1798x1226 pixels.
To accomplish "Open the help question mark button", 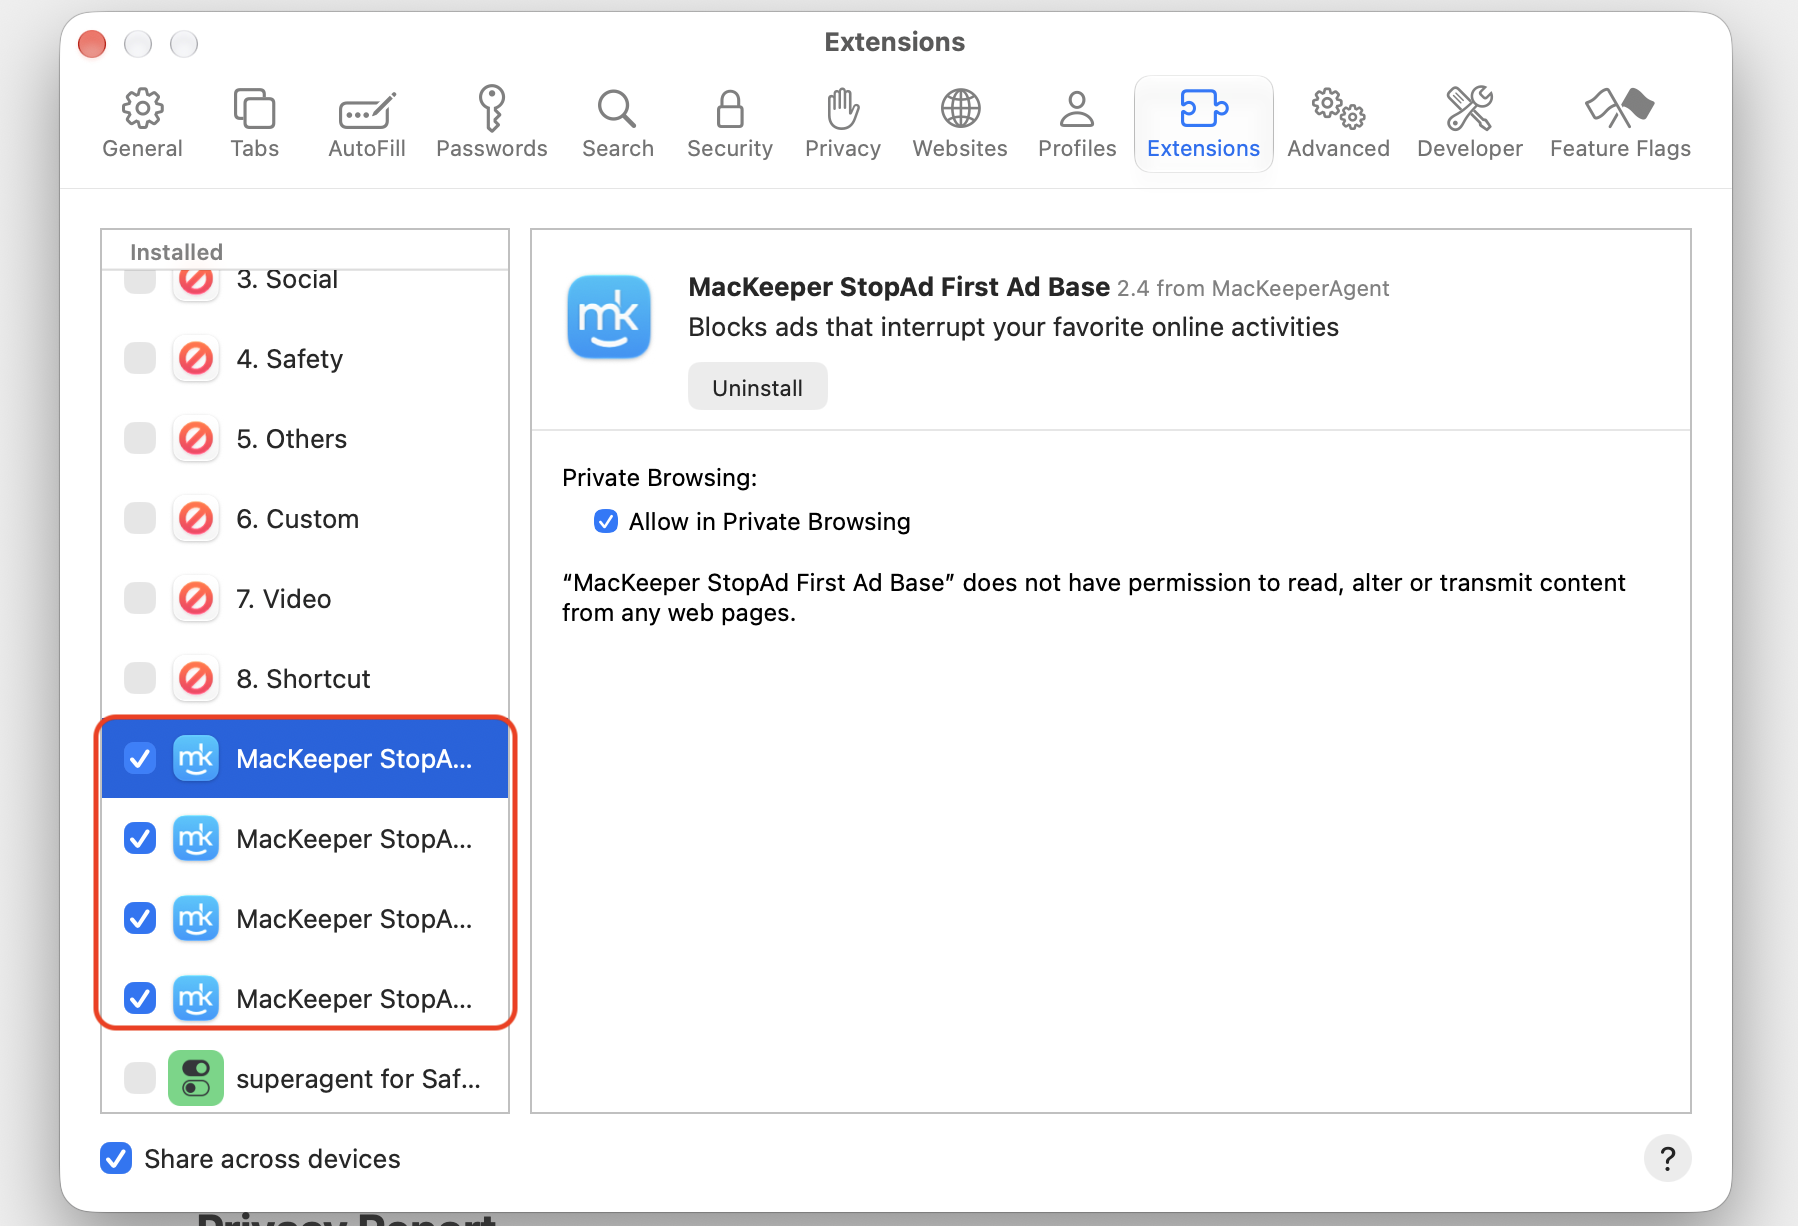I will 1667,1158.
